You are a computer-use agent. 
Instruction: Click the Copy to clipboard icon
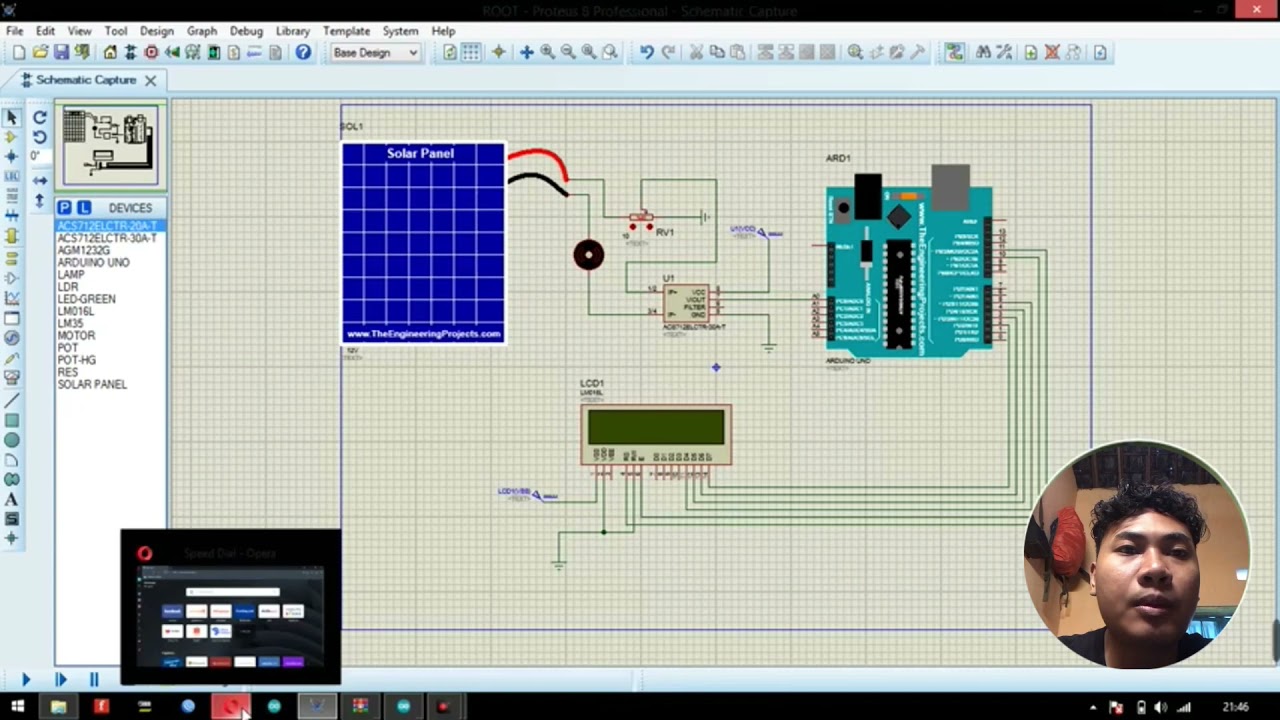[717, 52]
